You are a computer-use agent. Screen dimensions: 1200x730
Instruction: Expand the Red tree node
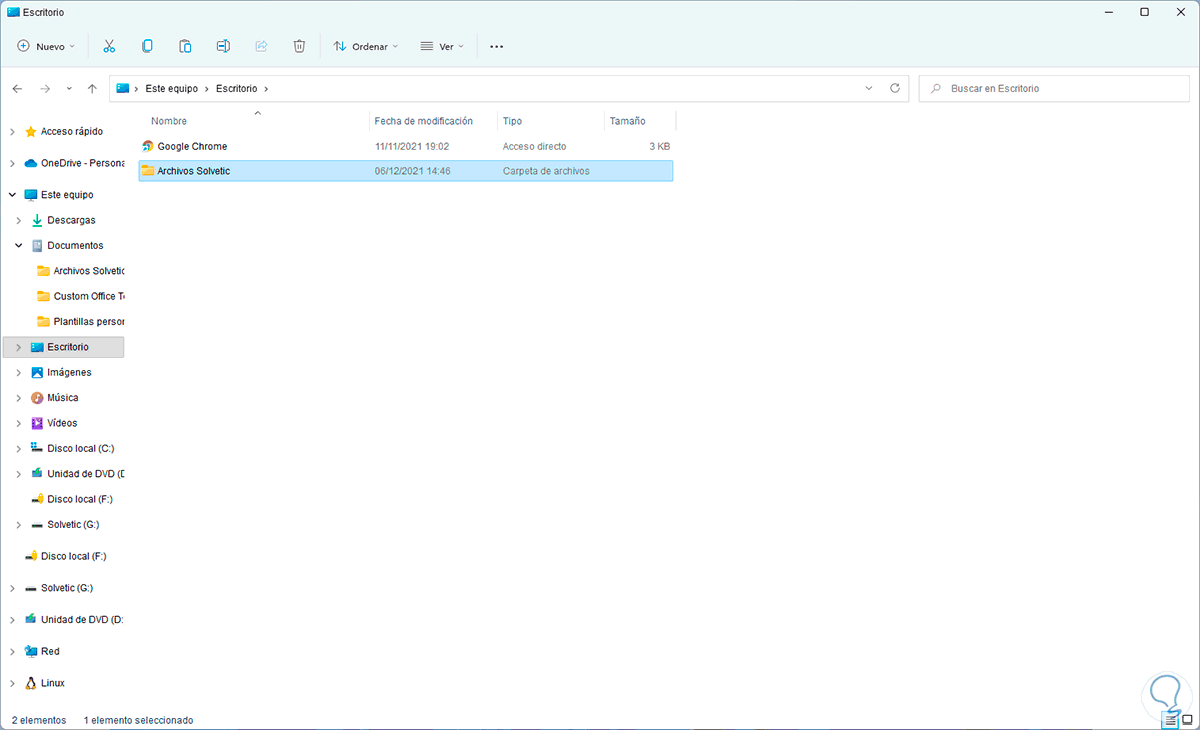tap(12, 651)
